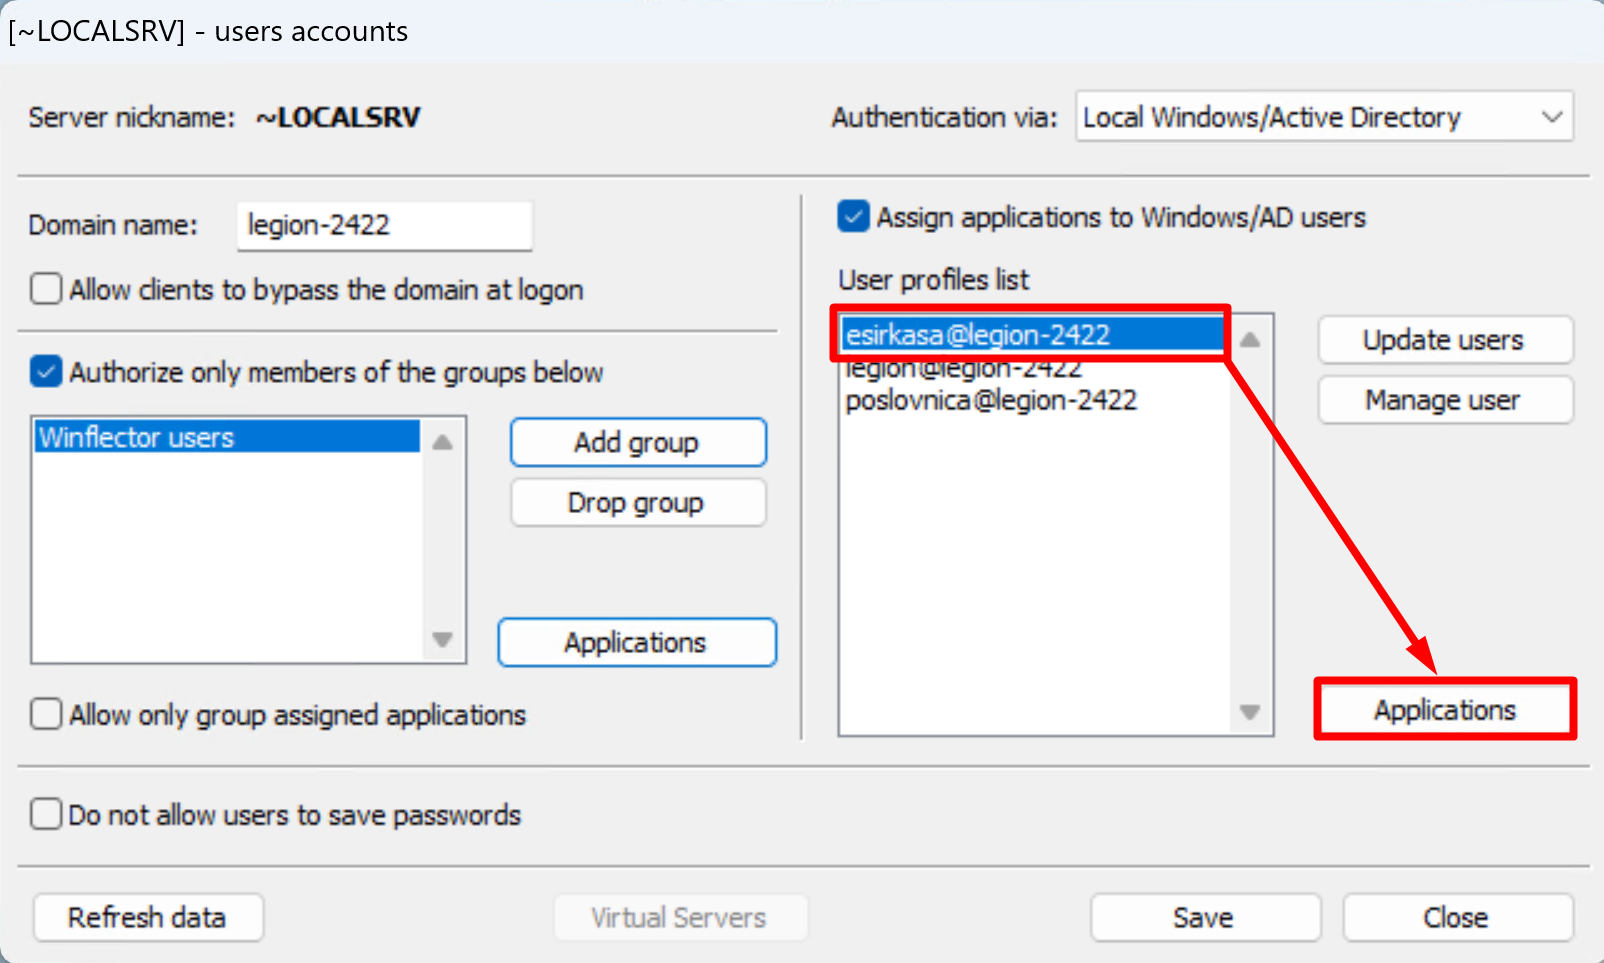This screenshot has height=963, width=1604.
Task: Select Winflector users in the groups list
Action: [226, 438]
